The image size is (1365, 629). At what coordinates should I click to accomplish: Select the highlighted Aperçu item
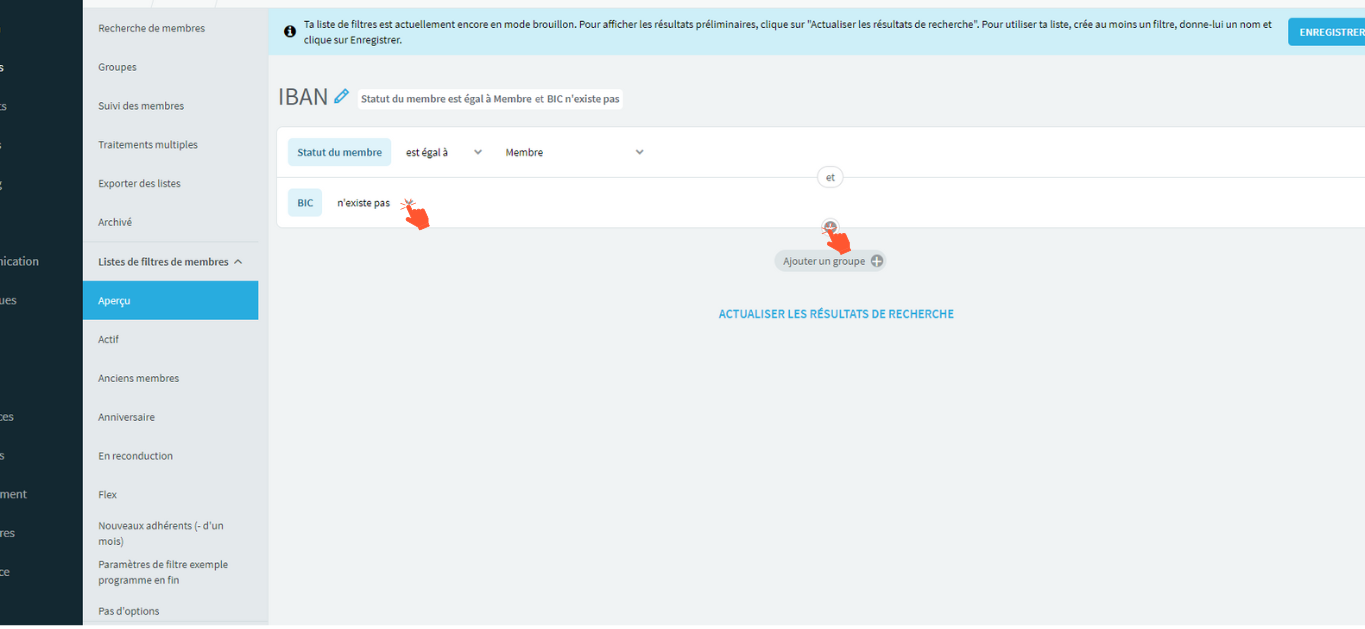click(170, 300)
